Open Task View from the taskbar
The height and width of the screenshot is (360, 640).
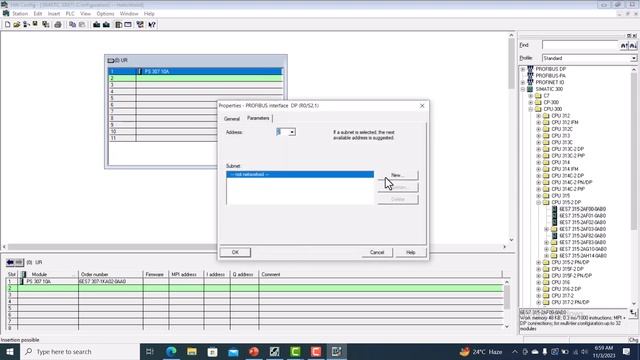click(x=150, y=351)
